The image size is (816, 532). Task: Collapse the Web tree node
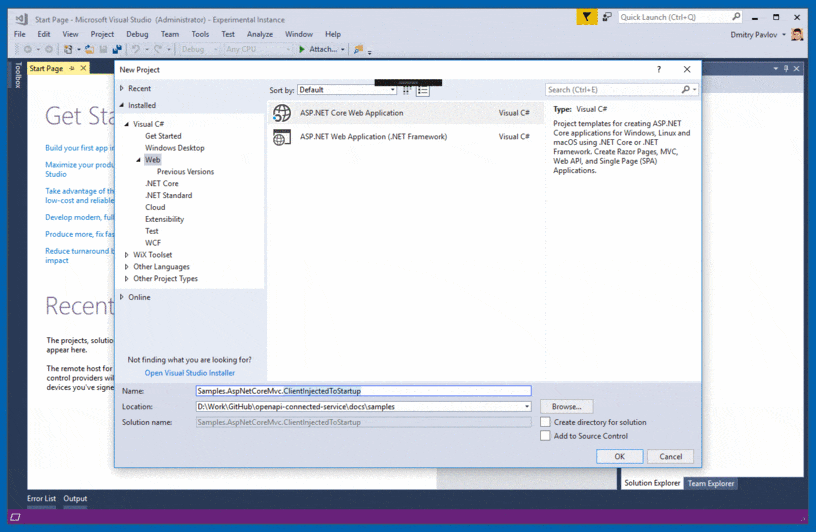tap(138, 160)
